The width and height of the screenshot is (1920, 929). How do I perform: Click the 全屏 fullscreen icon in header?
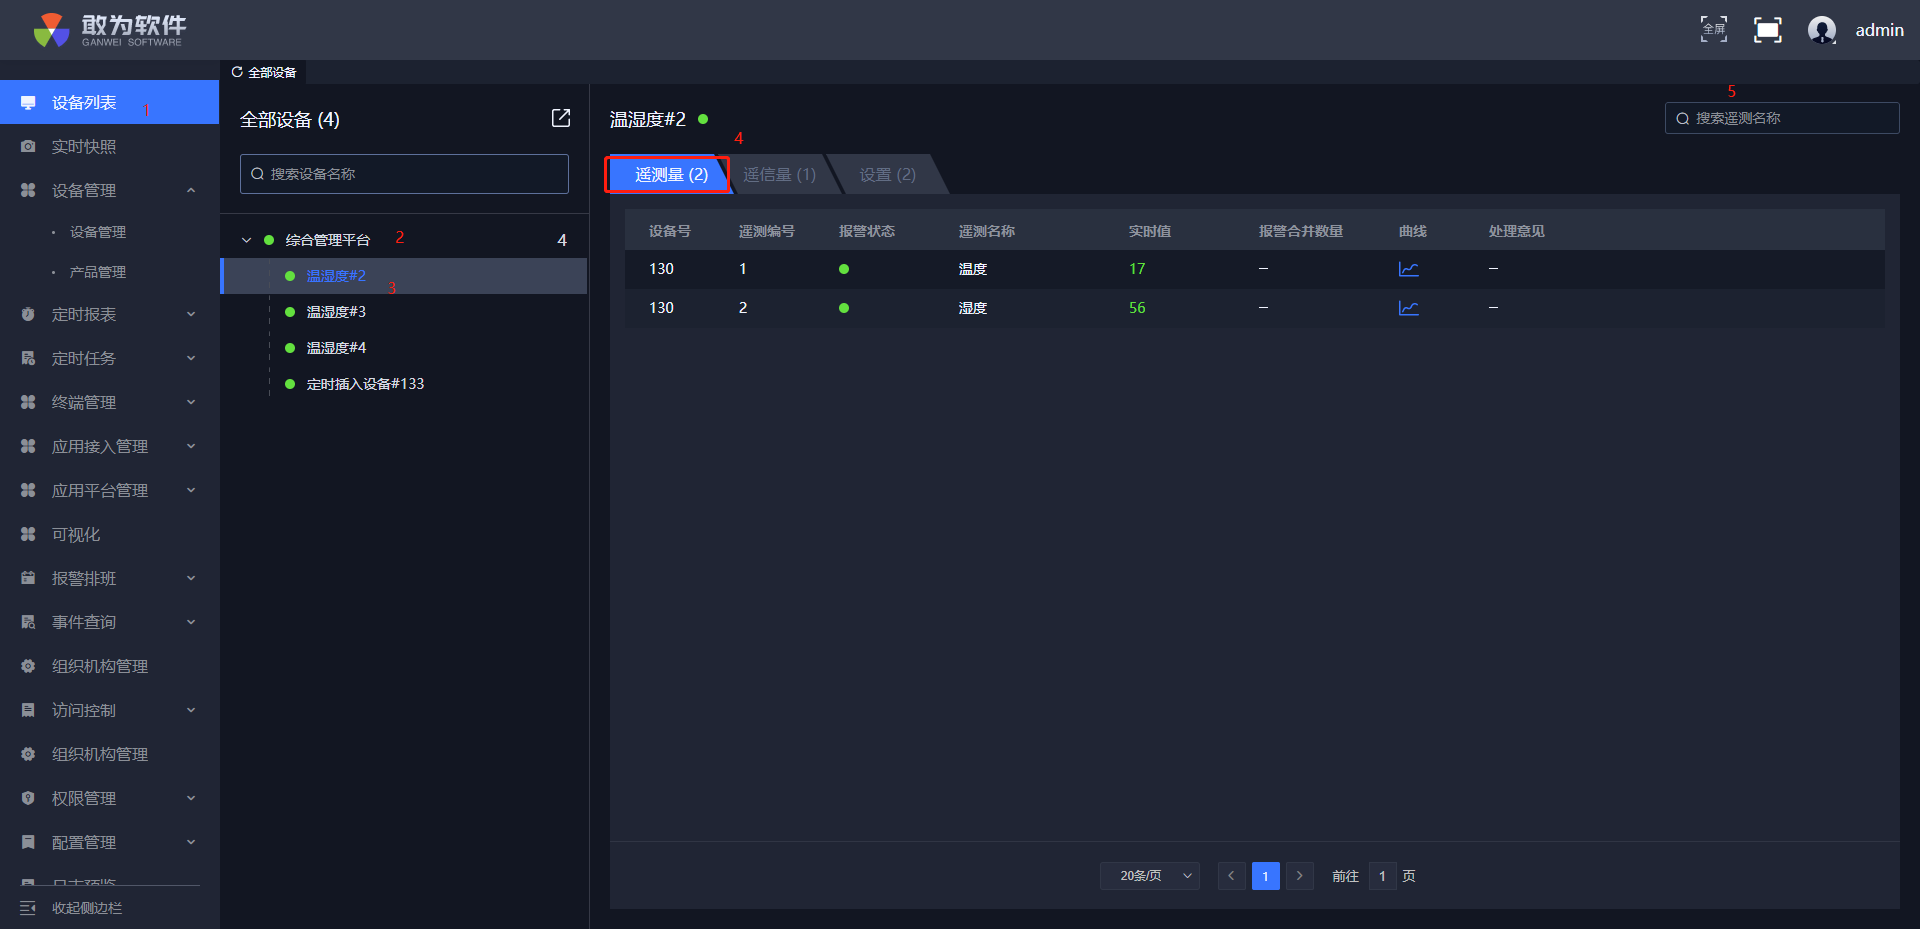pos(1713,30)
